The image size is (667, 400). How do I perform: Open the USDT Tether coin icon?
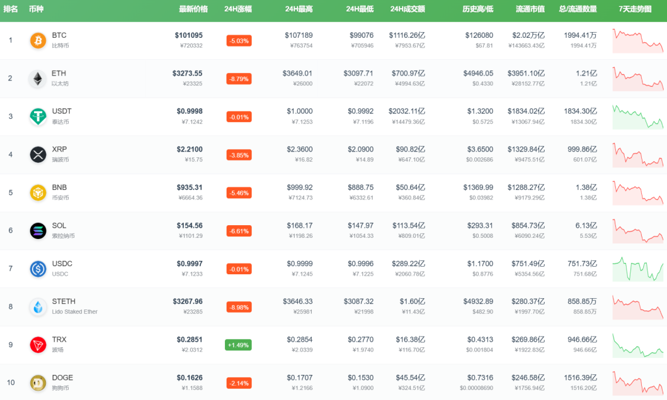(38, 116)
